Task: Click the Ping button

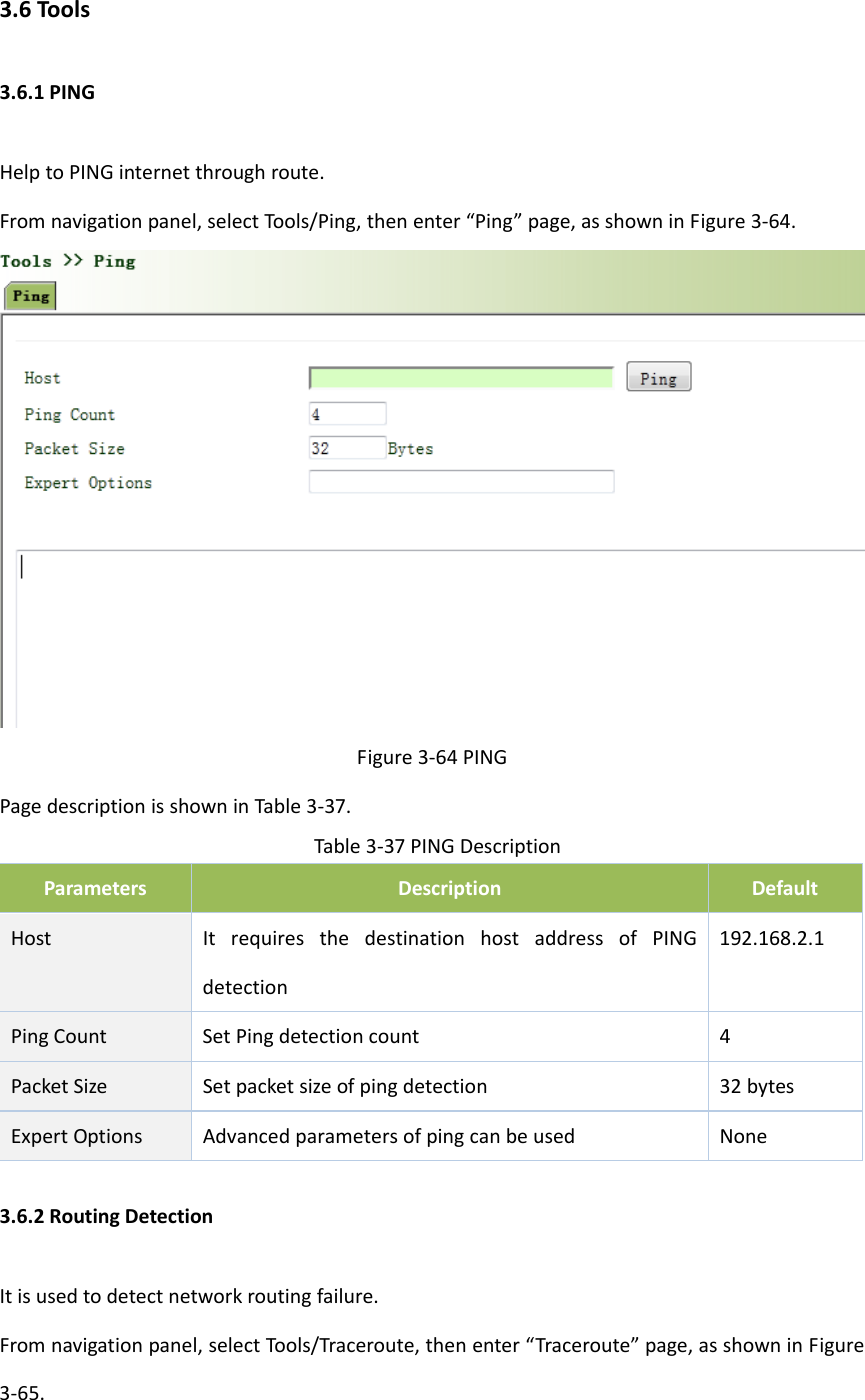Action: tap(658, 376)
